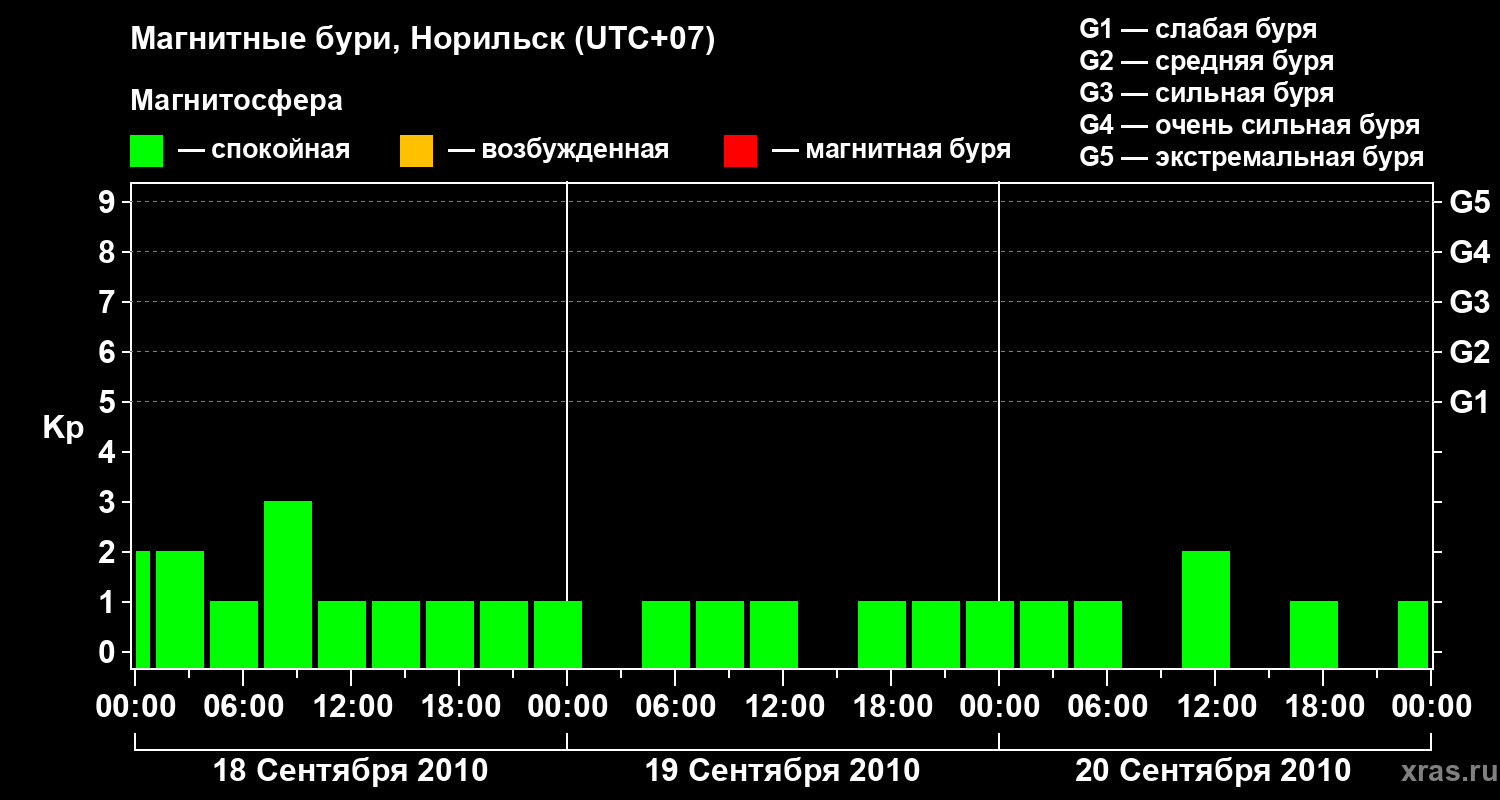Click the G5 label on right axis
This screenshot has width=1500, height=800.
point(1470,202)
